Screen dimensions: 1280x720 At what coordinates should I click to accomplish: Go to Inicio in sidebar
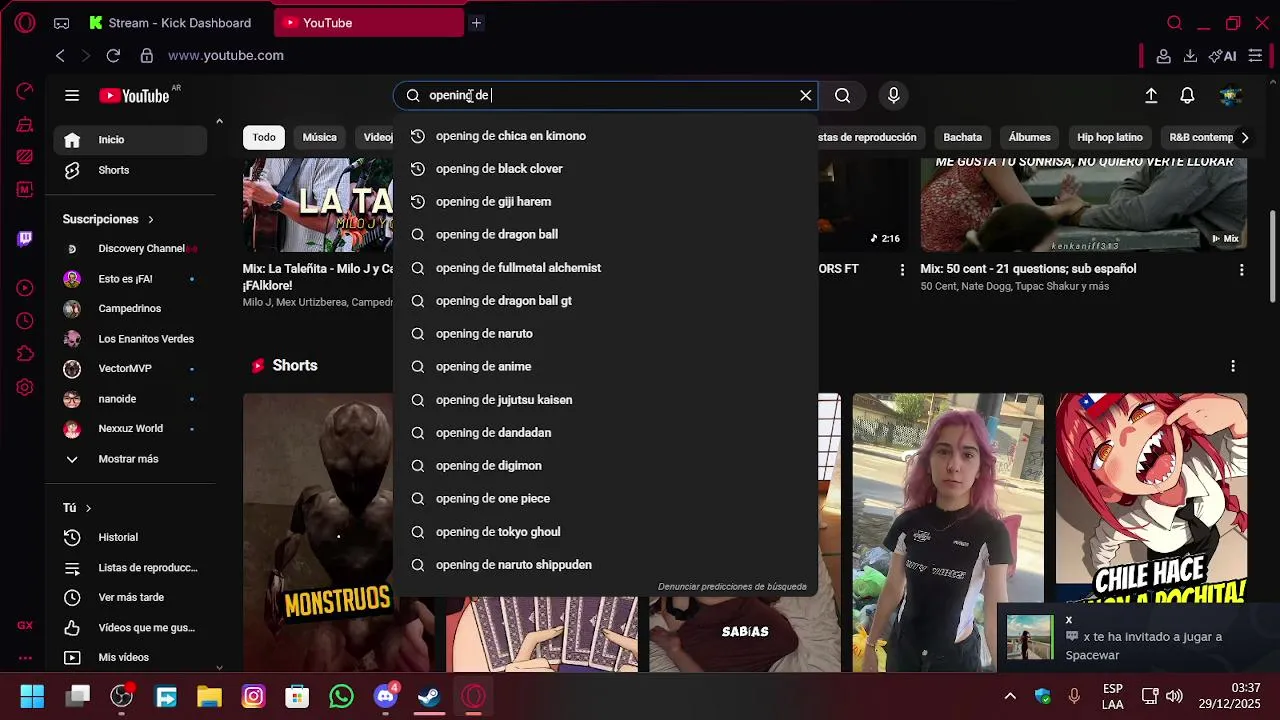pos(130,140)
